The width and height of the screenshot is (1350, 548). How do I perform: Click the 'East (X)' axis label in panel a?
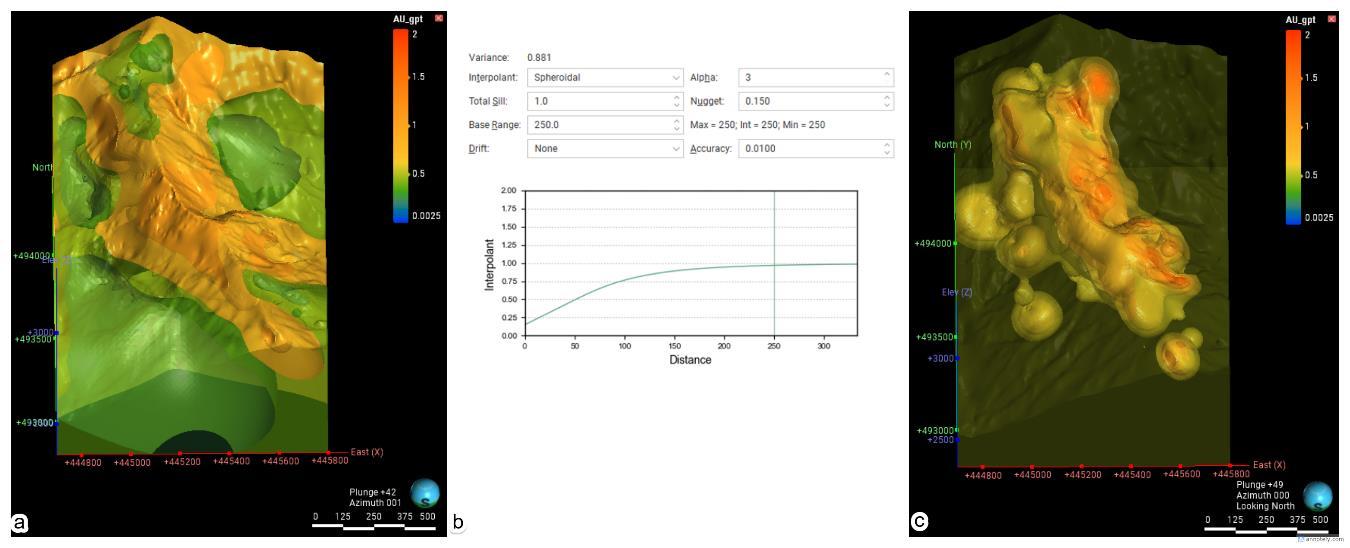367,452
